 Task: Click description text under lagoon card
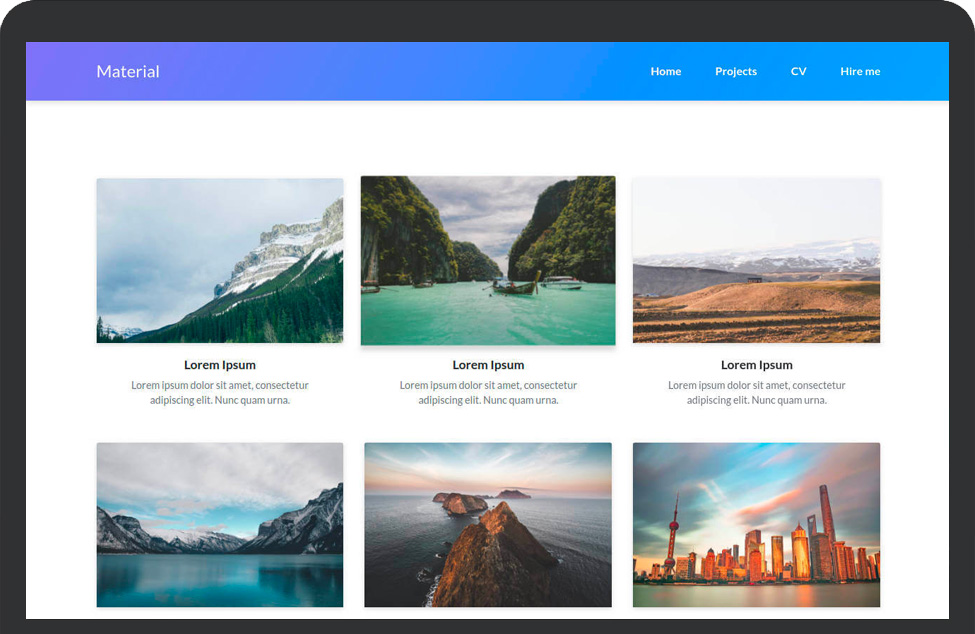[x=488, y=392]
